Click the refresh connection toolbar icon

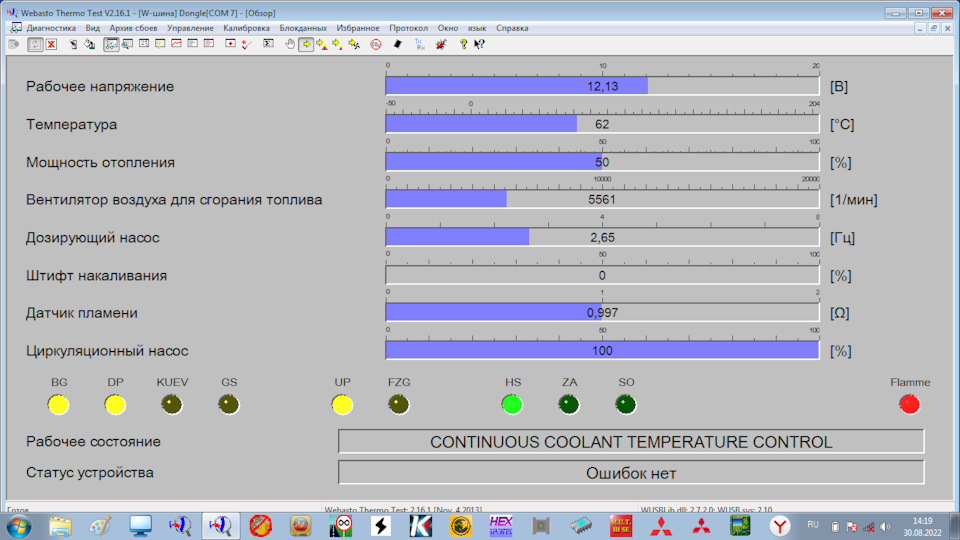(36, 44)
